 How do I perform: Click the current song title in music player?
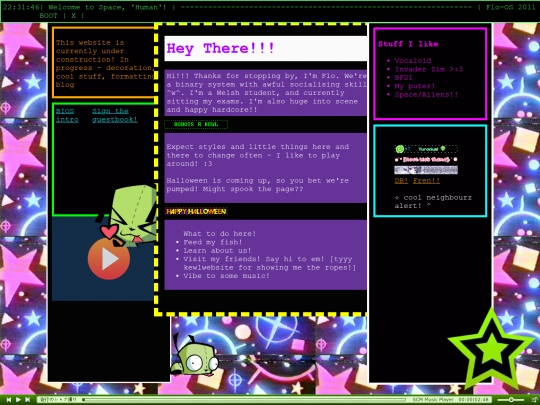[x=59, y=399]
